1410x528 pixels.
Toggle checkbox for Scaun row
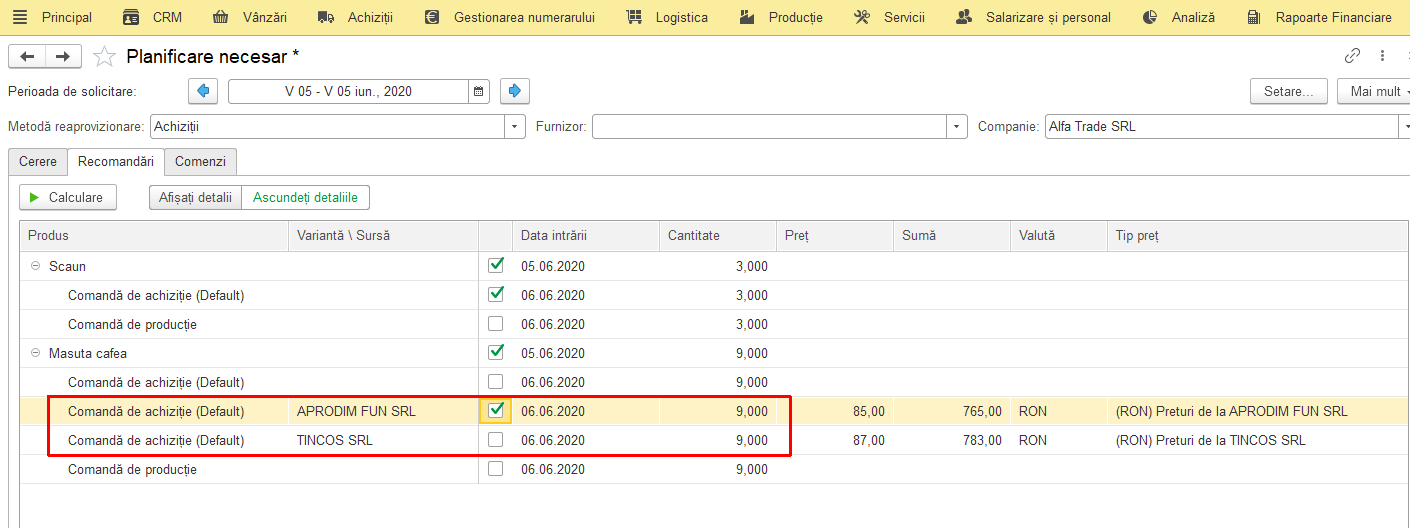point(495,266)
